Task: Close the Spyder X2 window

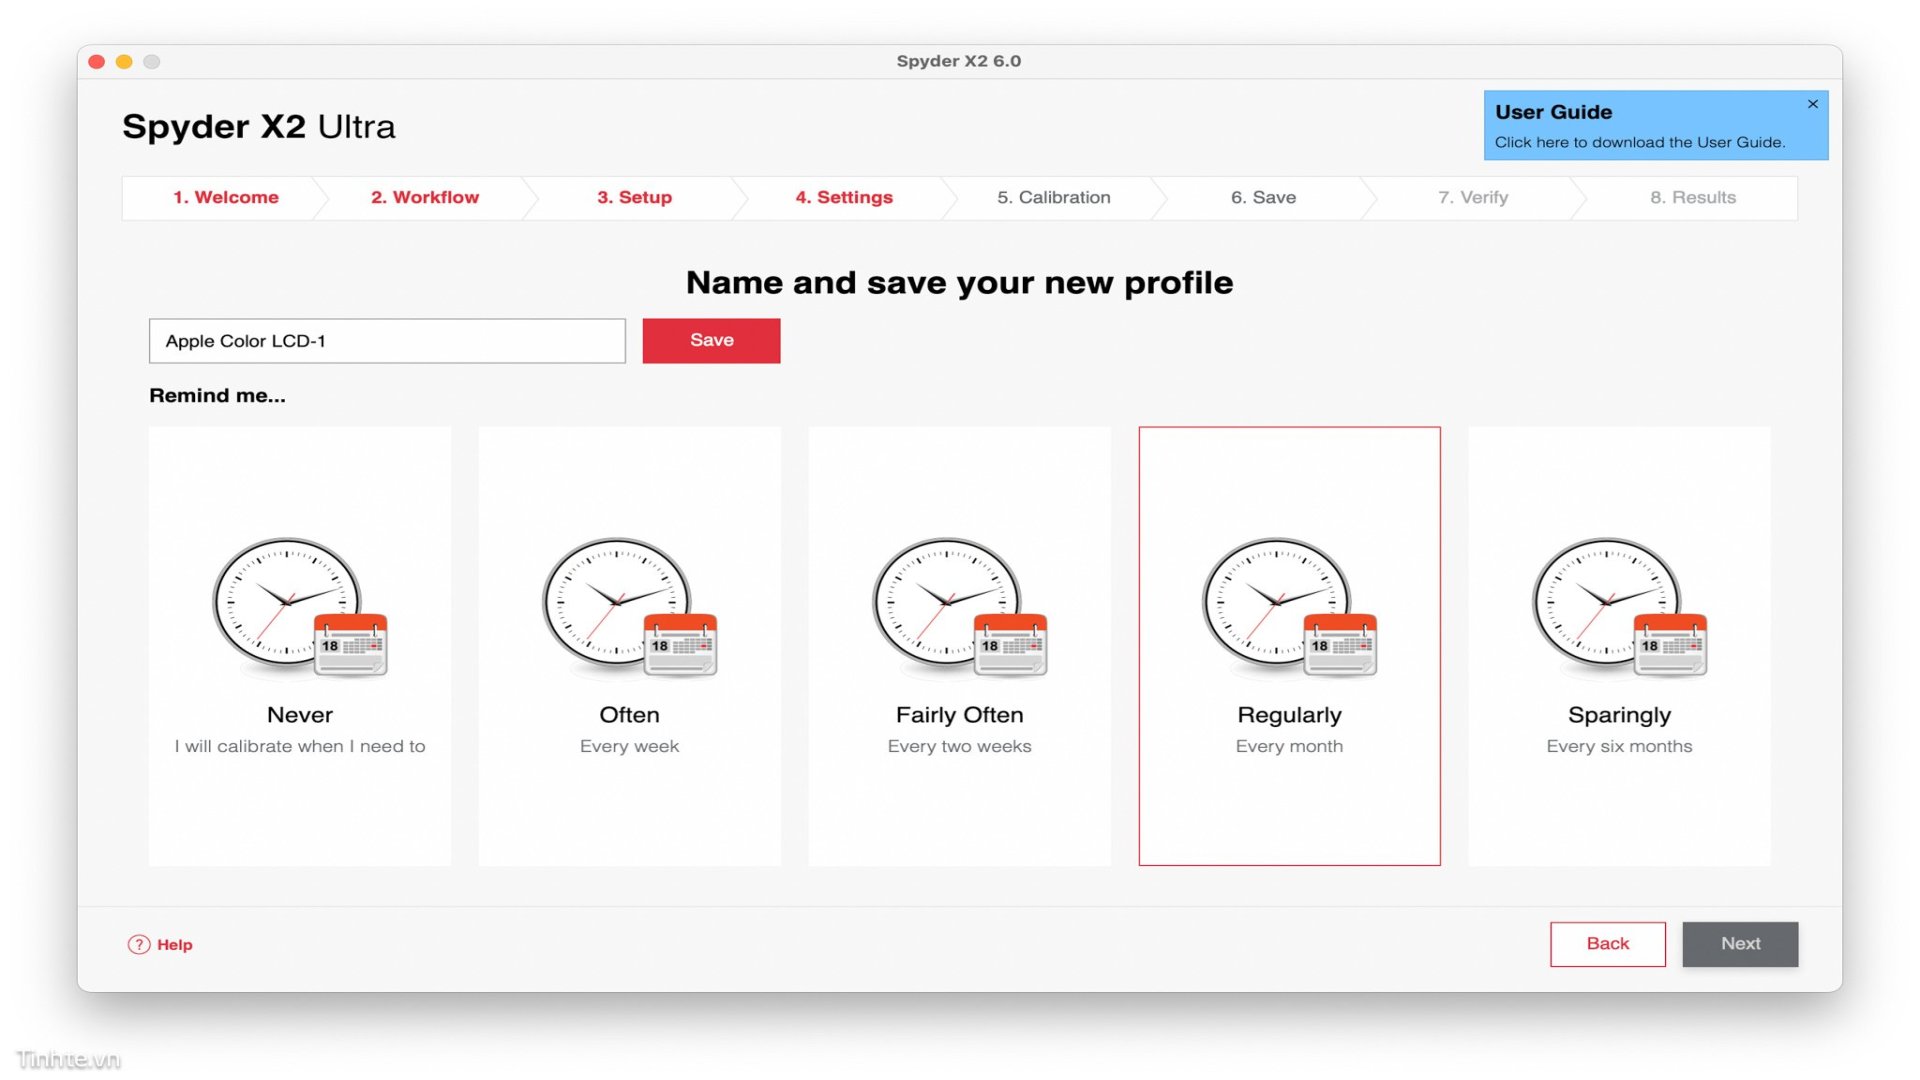Action: point(97,62)
